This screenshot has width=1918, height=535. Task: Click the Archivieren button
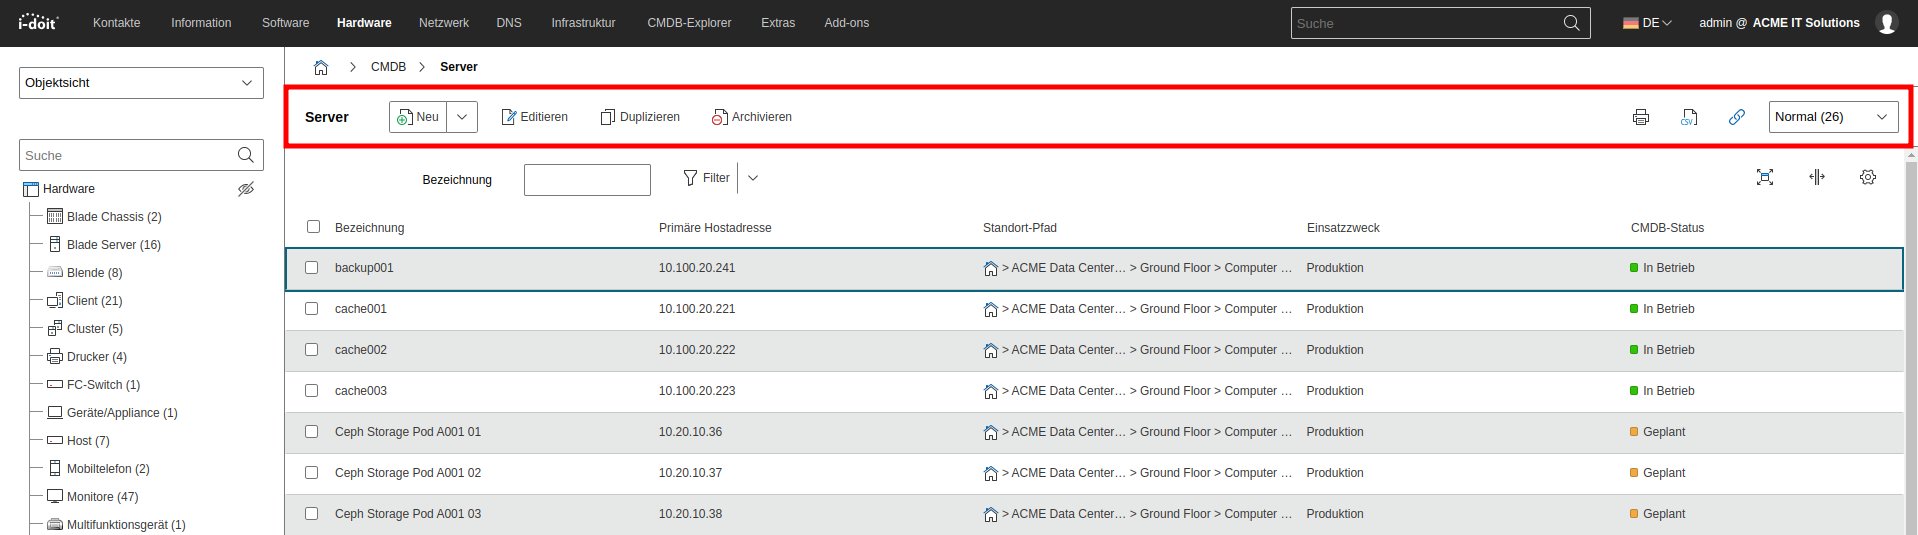tap(752, 117)
